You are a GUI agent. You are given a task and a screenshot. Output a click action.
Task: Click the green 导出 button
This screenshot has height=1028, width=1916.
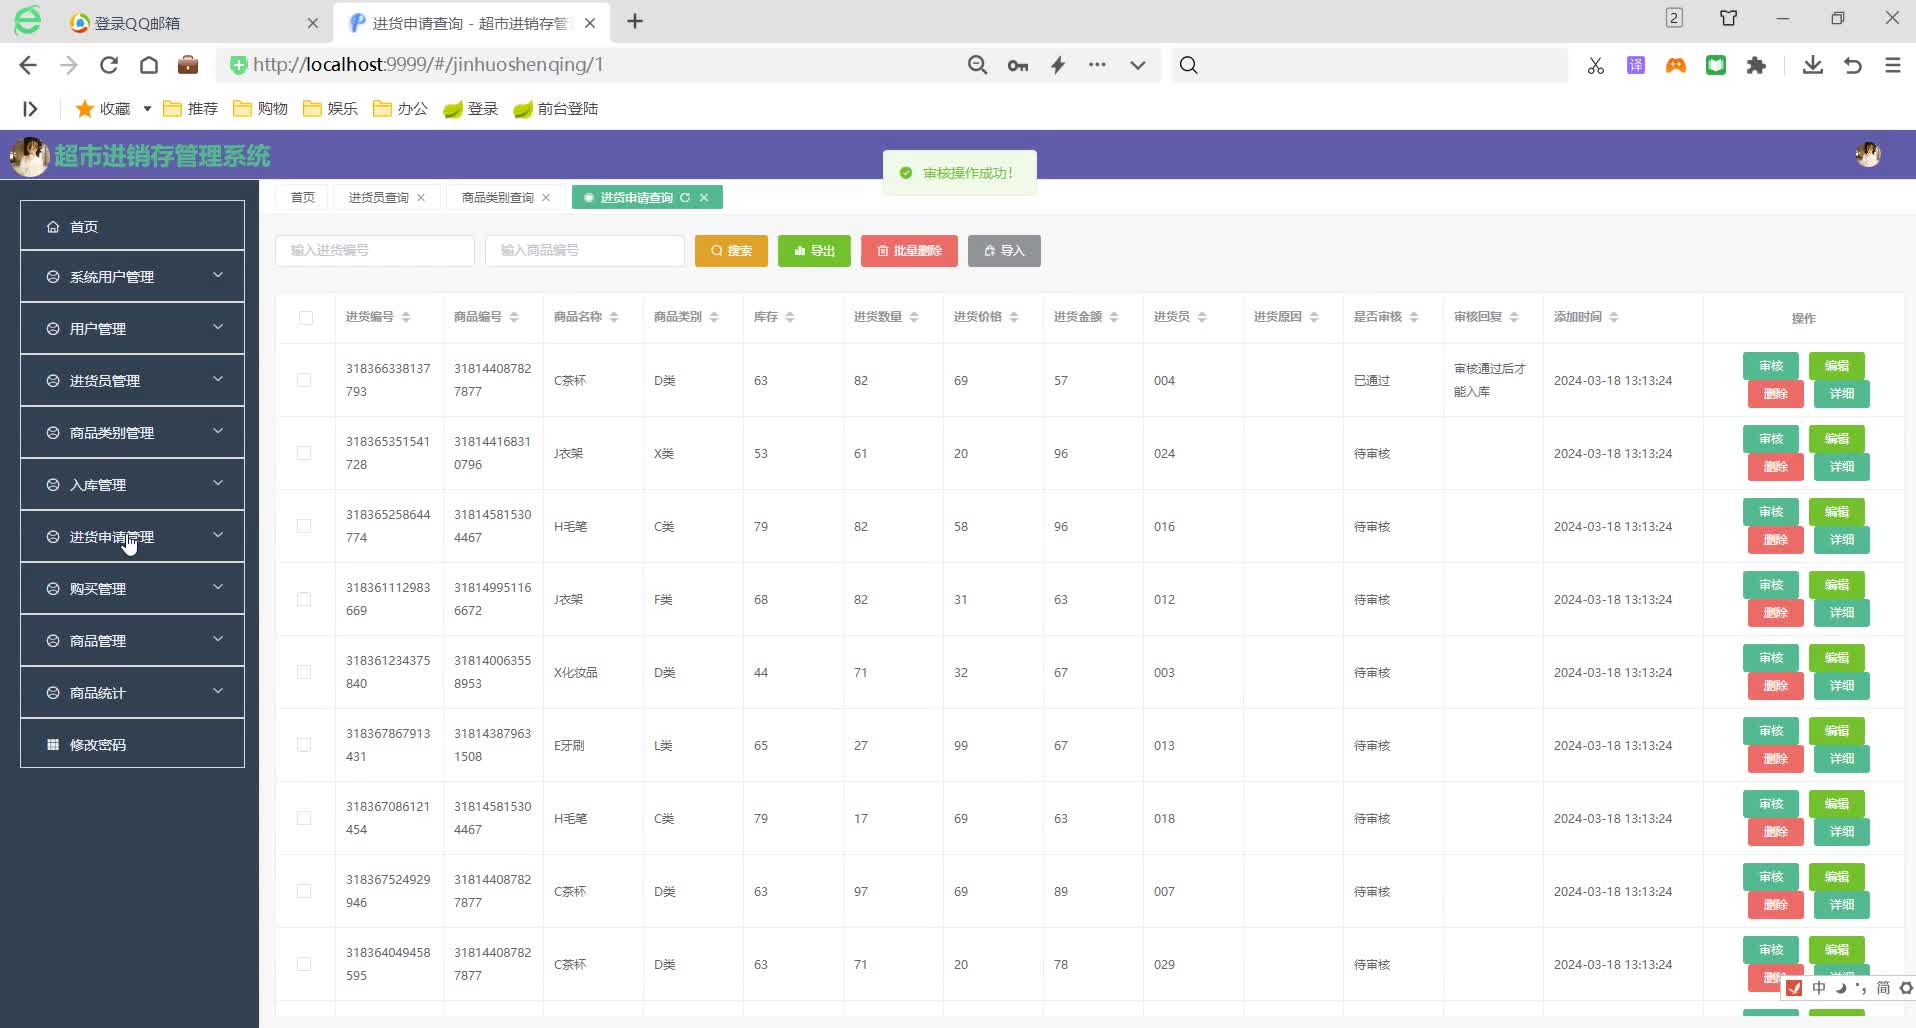click(814, 251)
